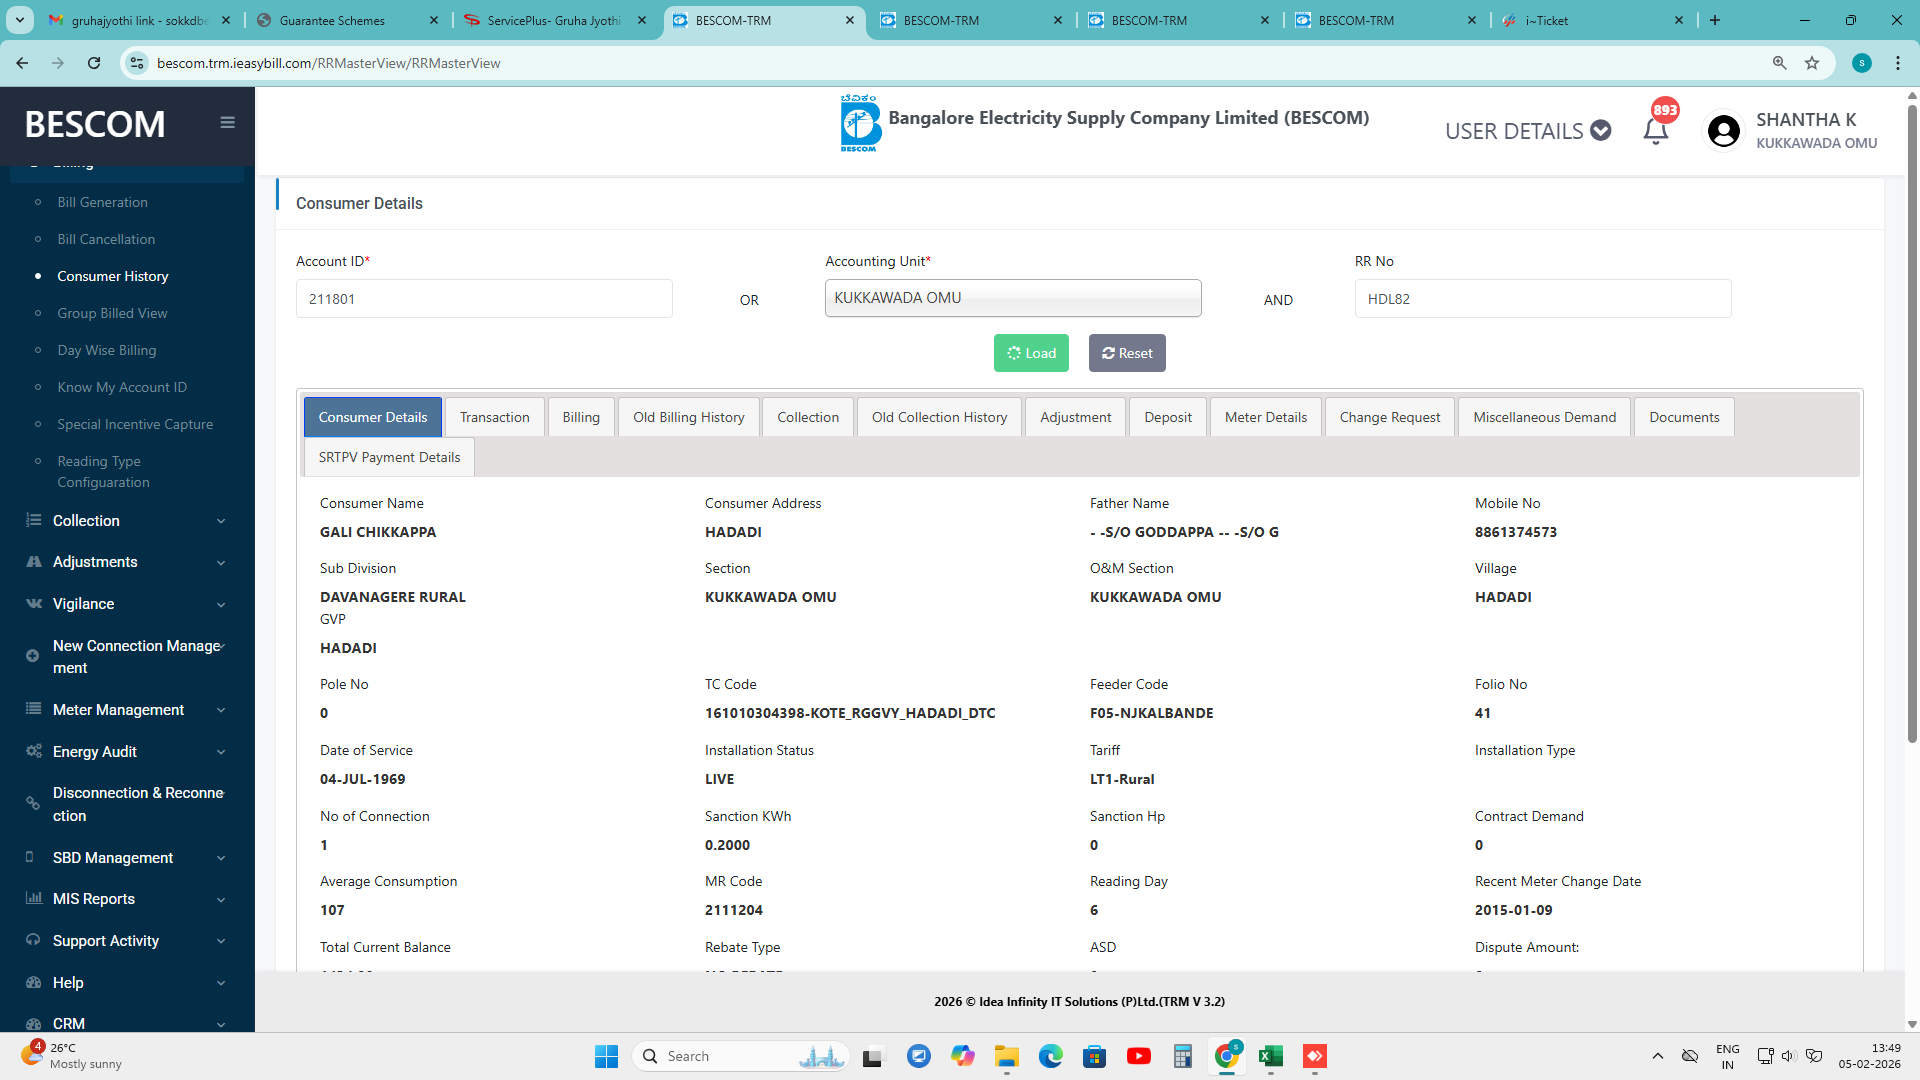Open the Energy Audit sidebar icon menu
Screen dimensions: 1920x1080
click(x=34, y=751)
